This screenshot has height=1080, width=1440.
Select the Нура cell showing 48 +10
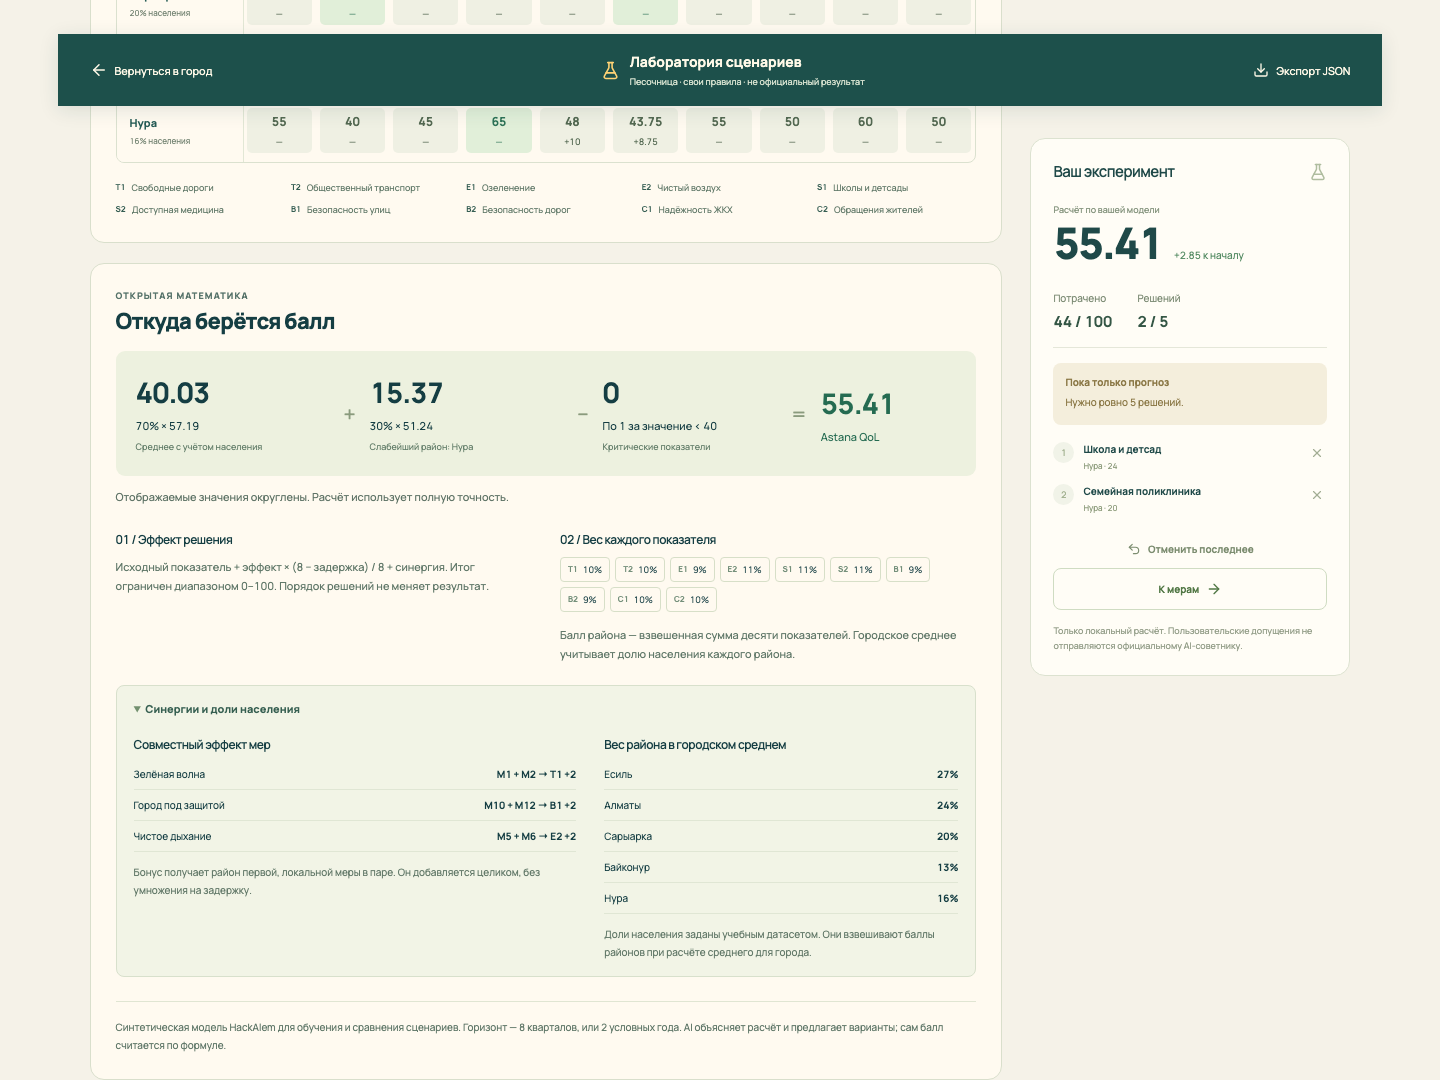[572, 131]
